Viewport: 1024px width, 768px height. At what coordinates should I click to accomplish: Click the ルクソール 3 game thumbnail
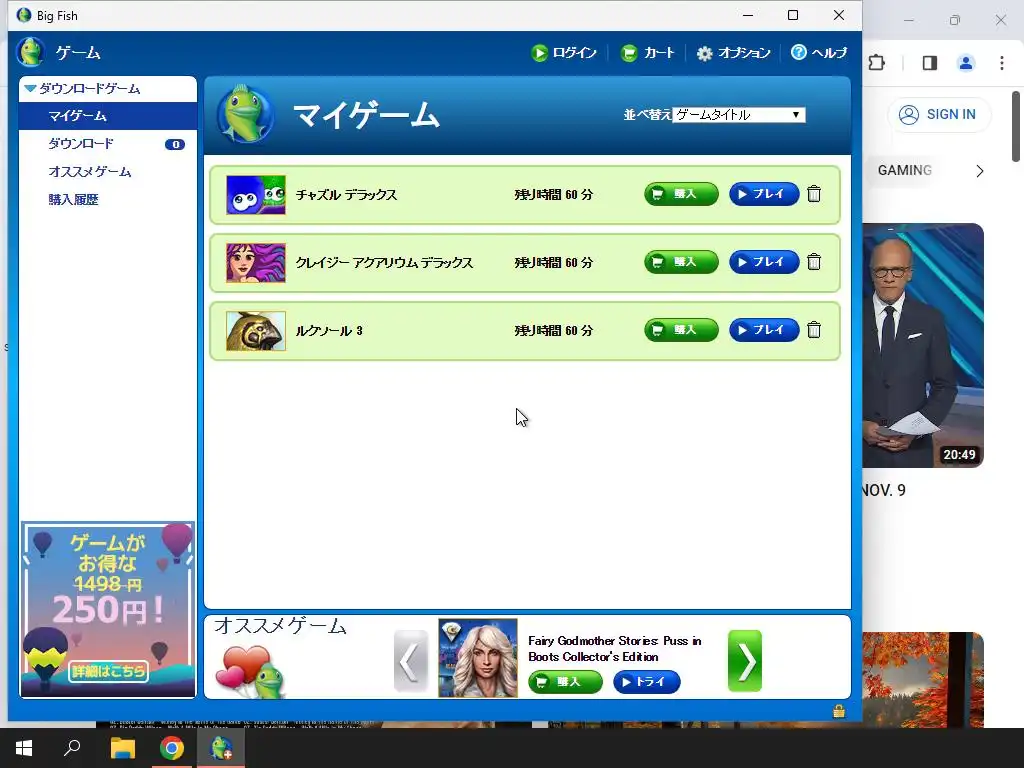(256, 331)
